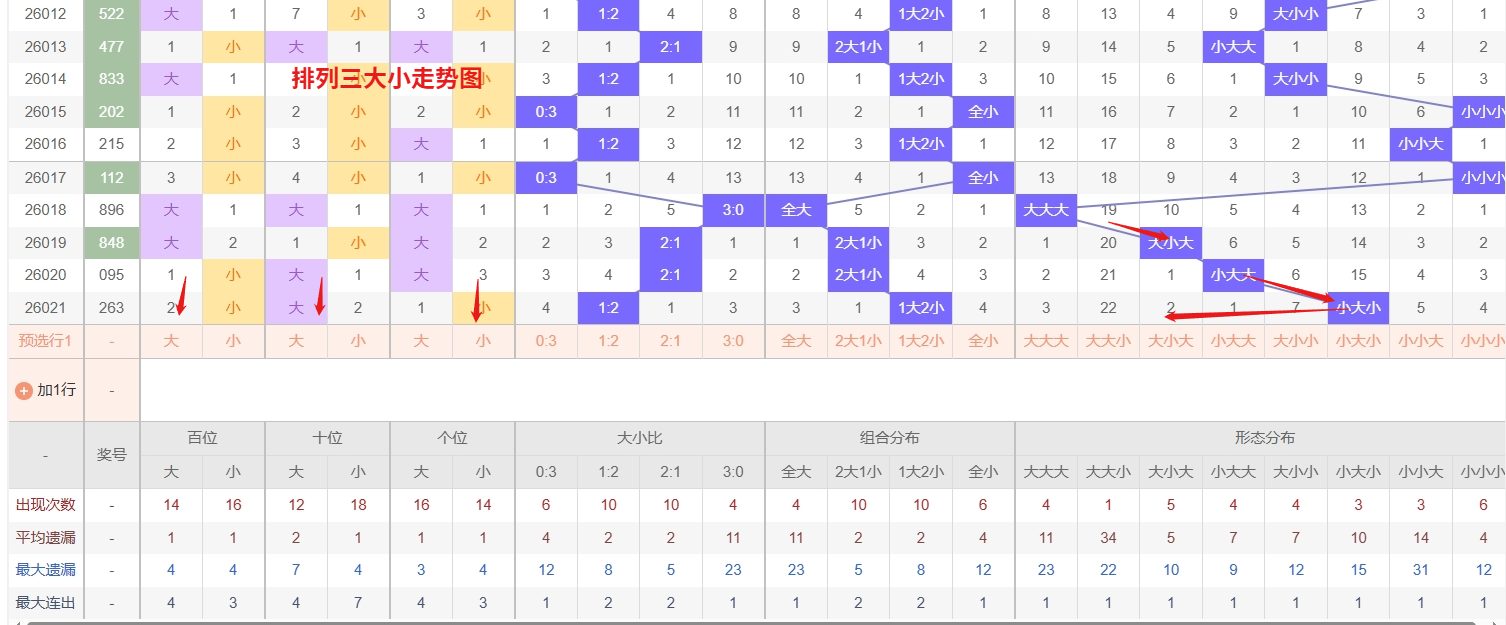Select 3:0 in the 预选行1 row
This screenshot has height=625, width=1506.
[733, 341]
